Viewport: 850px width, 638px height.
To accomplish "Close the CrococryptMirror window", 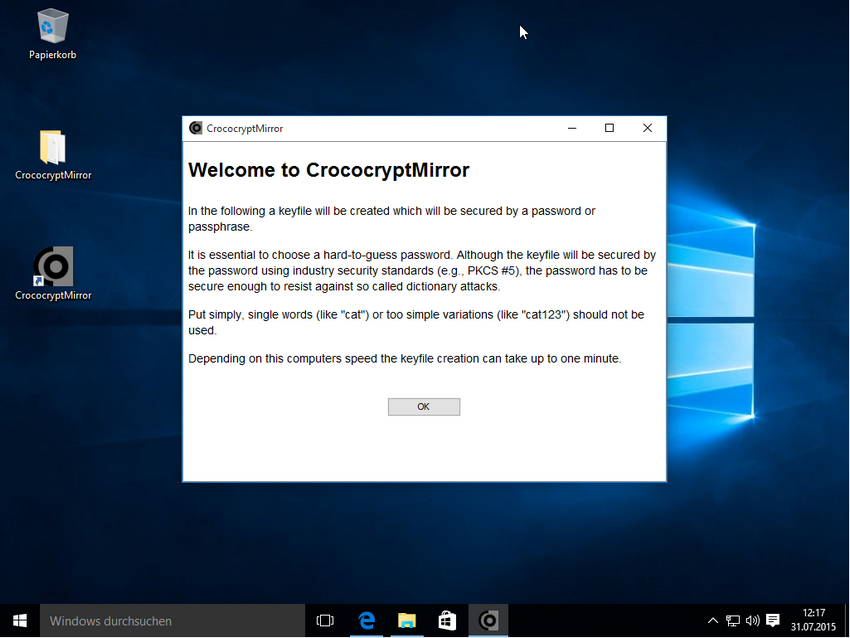I will pyautogui.click(x=647, y=128).
